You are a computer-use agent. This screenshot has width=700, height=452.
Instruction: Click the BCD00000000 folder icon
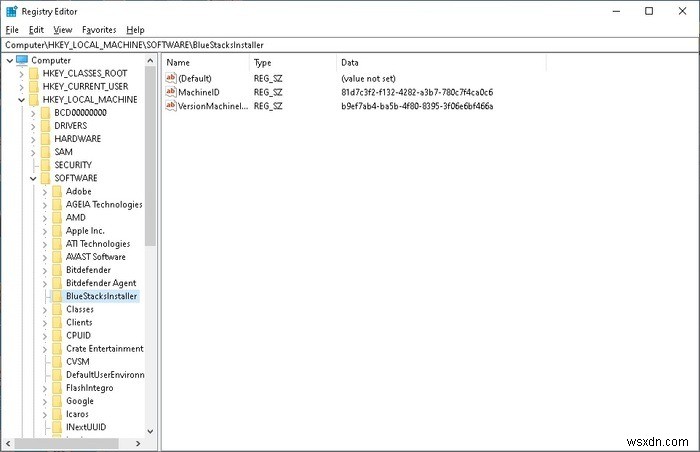click(x=46, y=113)
